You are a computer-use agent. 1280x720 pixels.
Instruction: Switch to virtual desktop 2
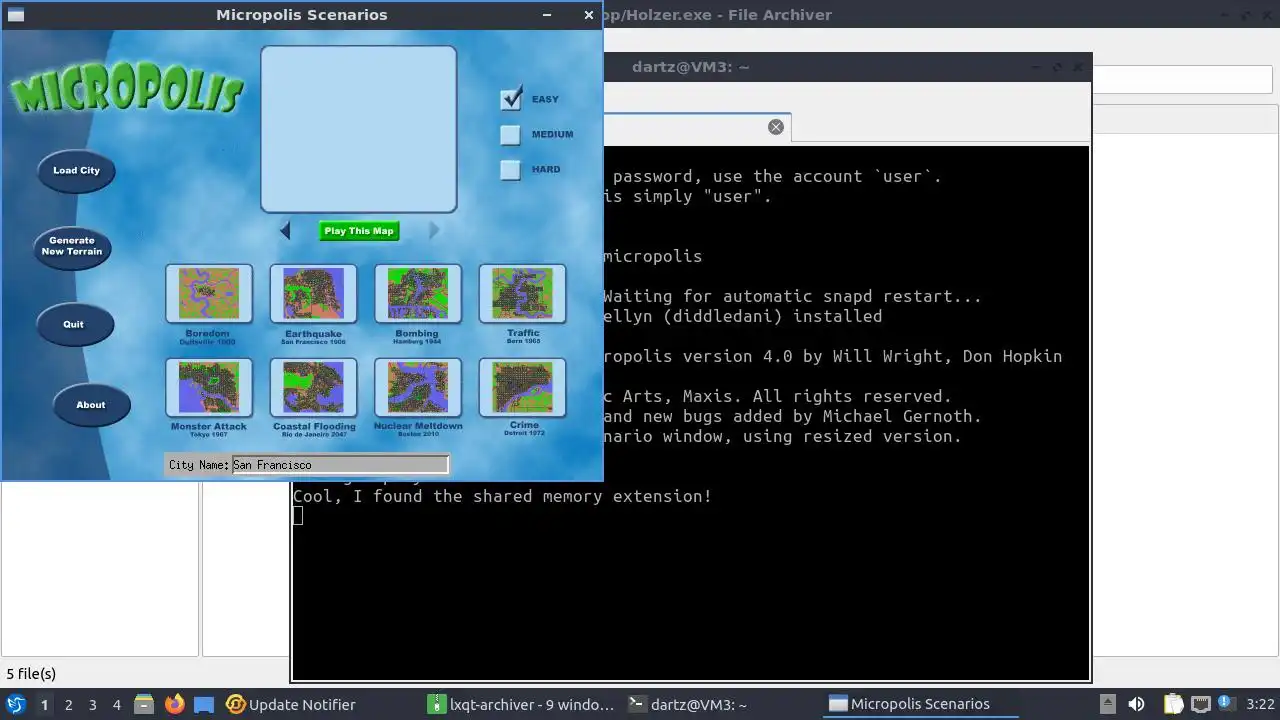(68, 705)
